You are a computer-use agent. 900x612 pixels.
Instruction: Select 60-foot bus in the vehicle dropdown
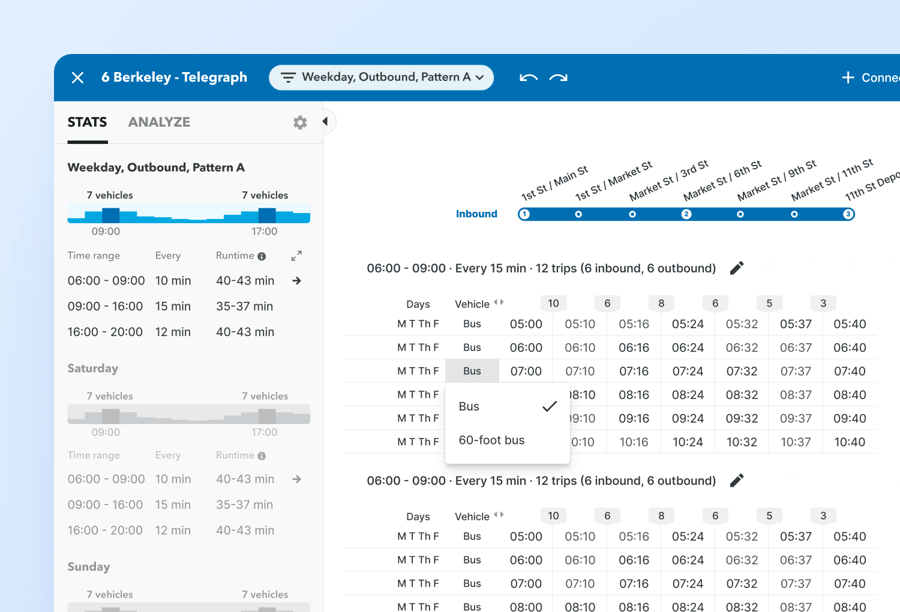pyautogui.click(x=507, y=440)
